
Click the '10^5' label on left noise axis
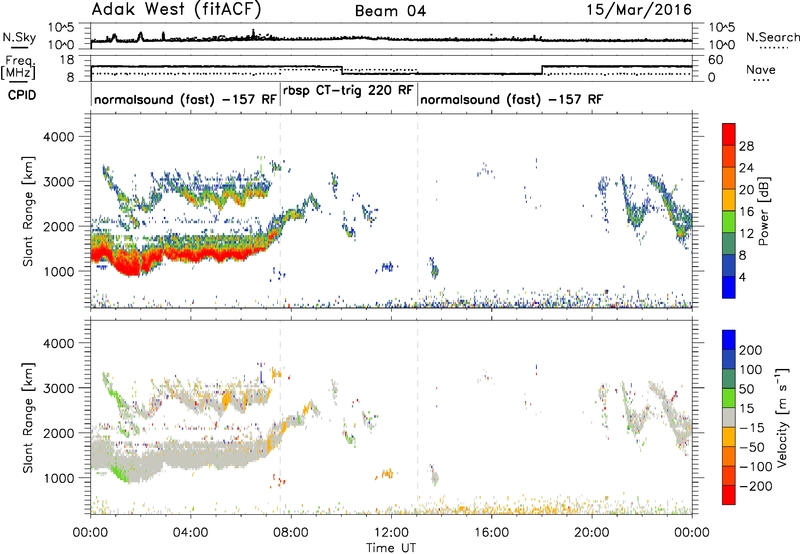tap(61, 28)
